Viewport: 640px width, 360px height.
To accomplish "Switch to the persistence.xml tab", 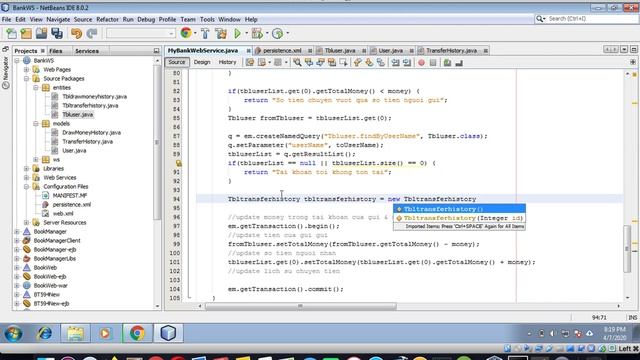I will pos(282,51).
